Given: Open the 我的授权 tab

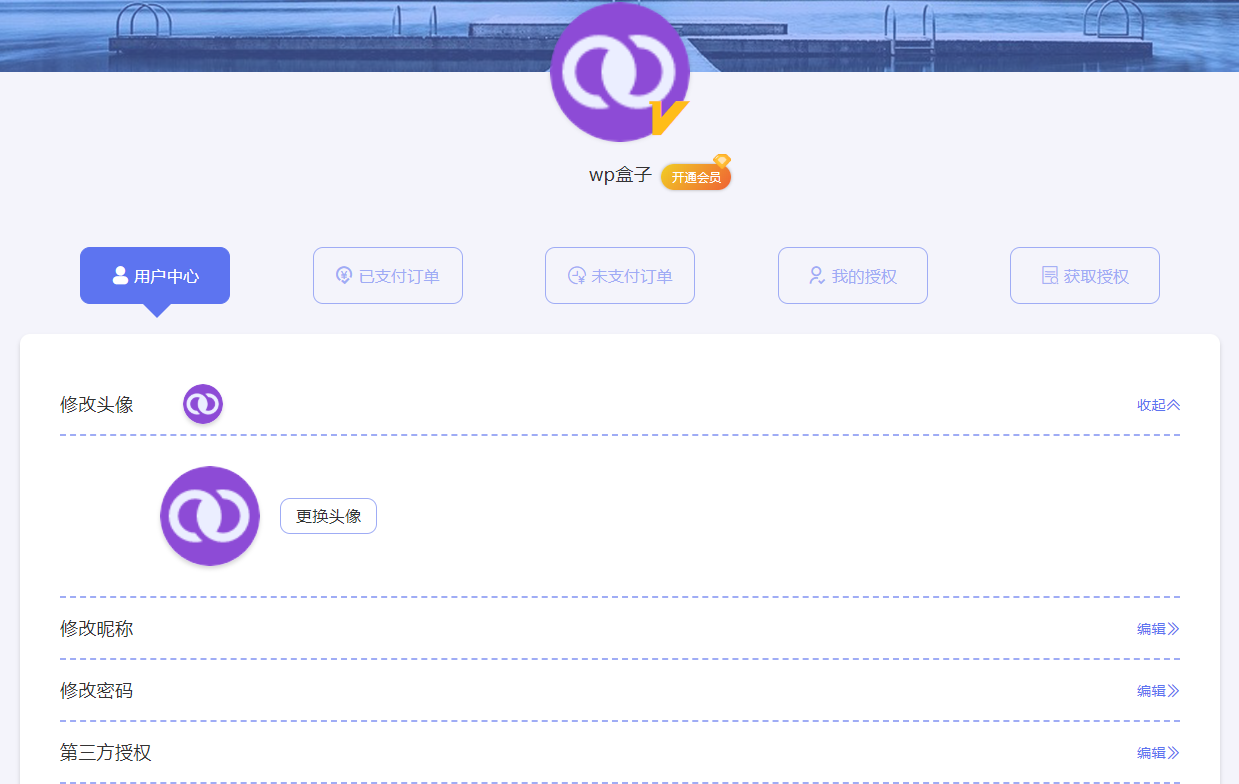Looking at the screenshot, I should click(x=852, y=275).
